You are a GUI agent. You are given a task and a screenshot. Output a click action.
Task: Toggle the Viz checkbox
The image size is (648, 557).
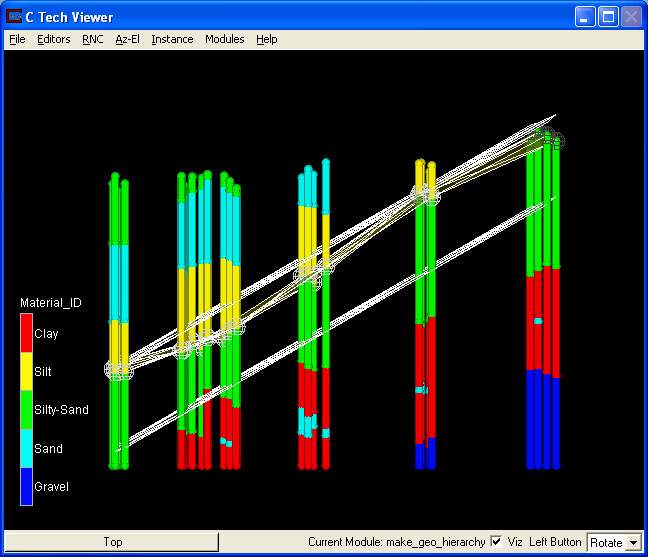point(496,541)
